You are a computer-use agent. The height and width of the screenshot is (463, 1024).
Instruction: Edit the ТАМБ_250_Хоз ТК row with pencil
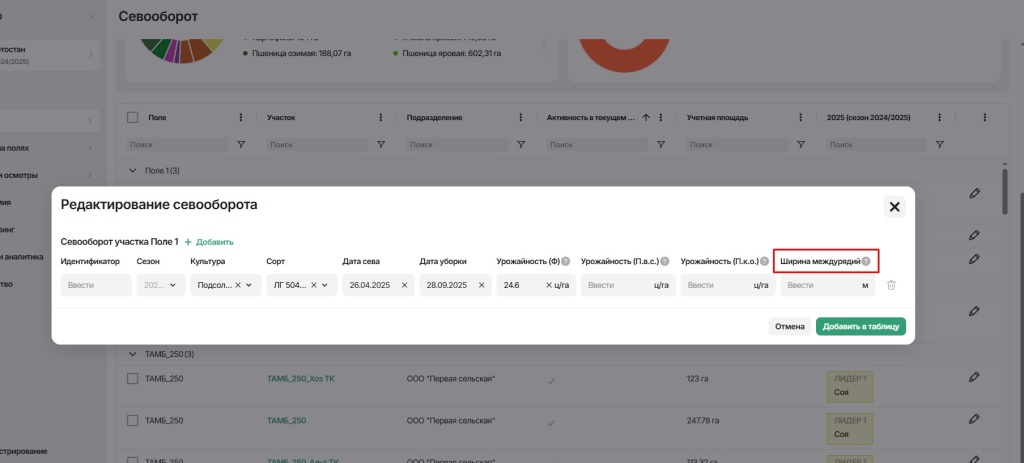pyautogui.click(x=974, y=377)
